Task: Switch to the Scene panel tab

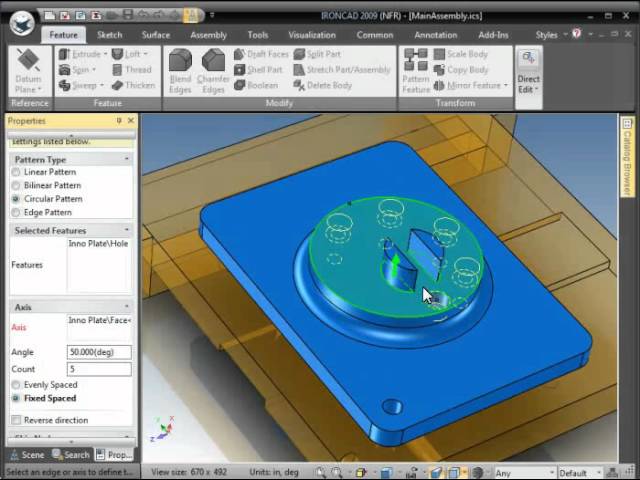Action: click(x=27, y=454)
